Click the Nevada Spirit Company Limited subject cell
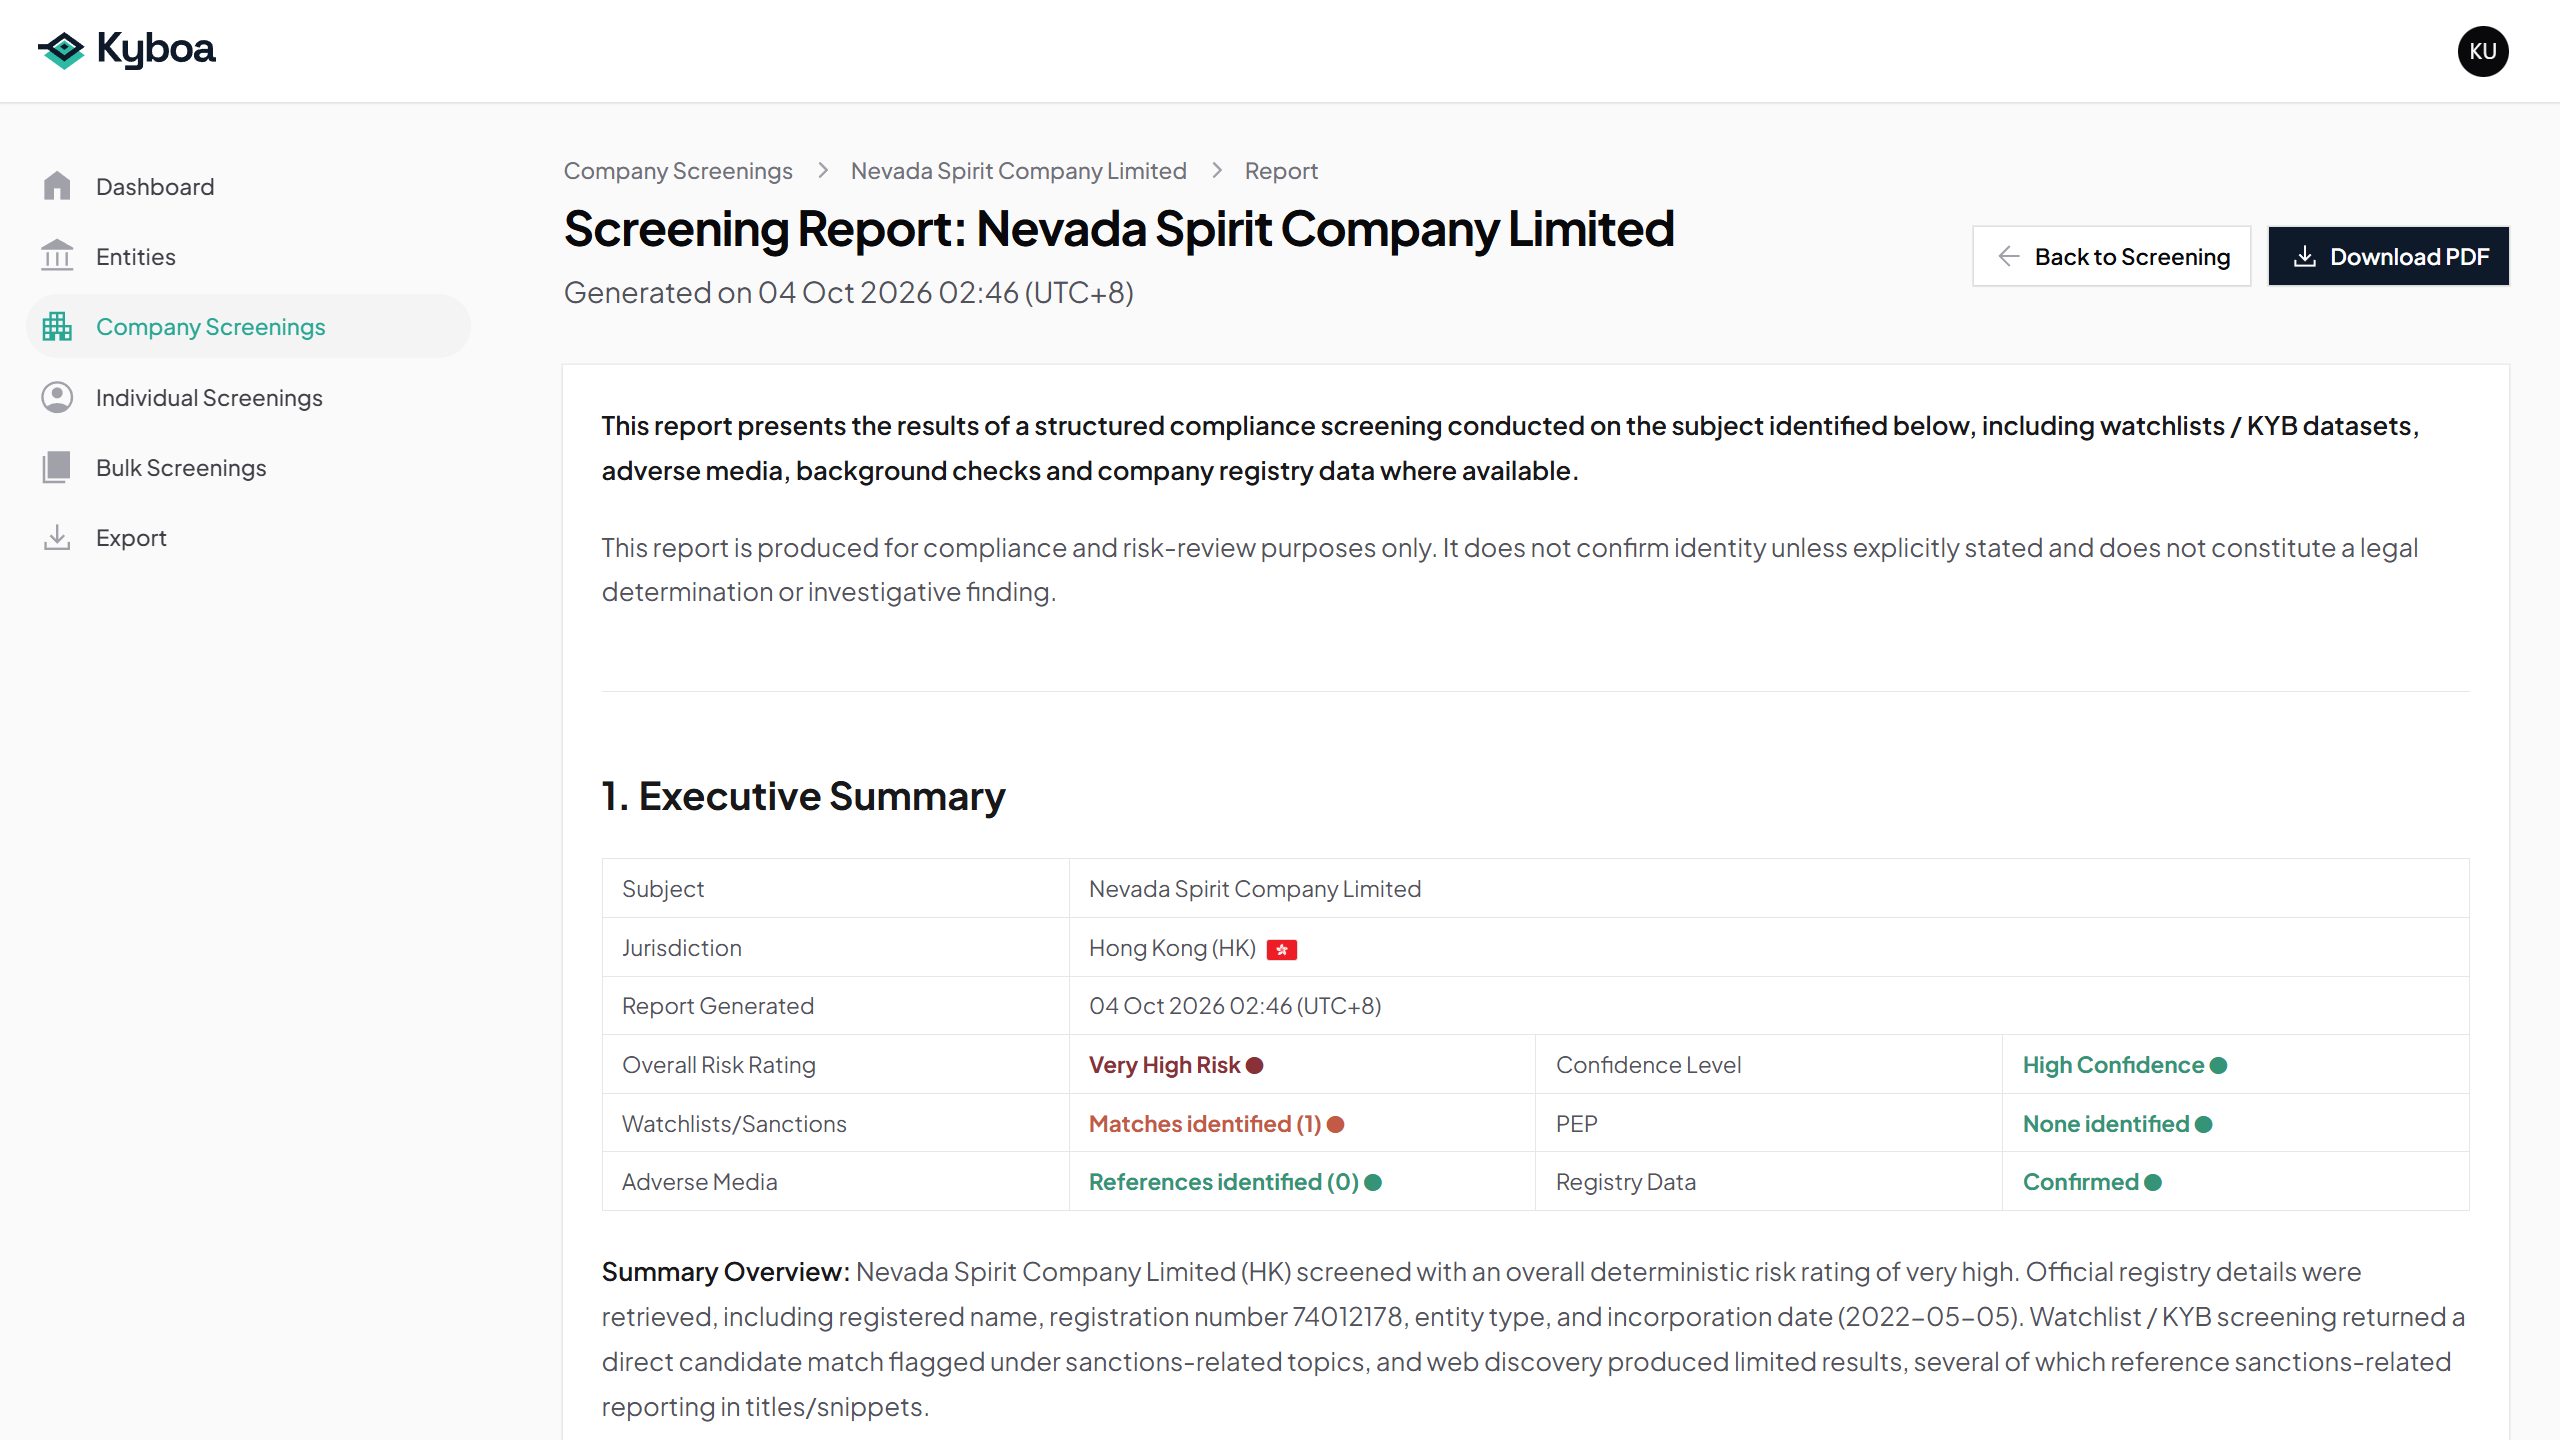2560x1440 pixels. (1768, 888)
